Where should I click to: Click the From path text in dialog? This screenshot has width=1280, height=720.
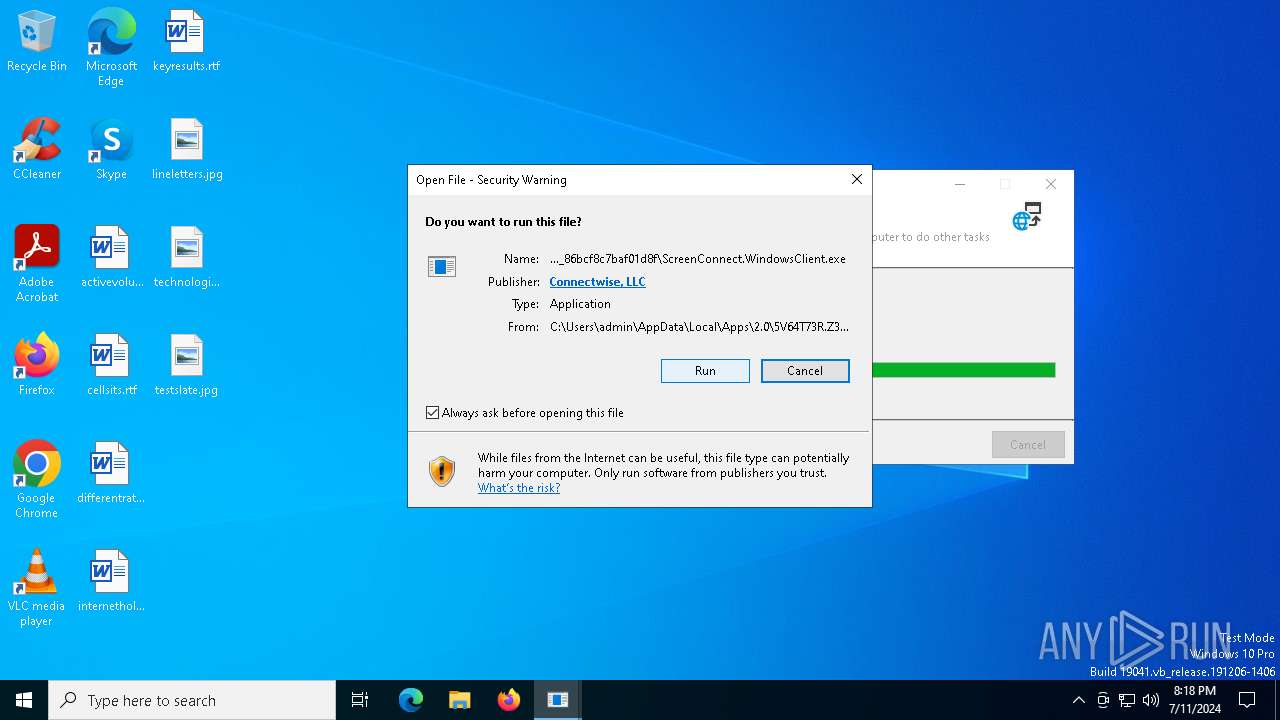[x=699, y=327]
